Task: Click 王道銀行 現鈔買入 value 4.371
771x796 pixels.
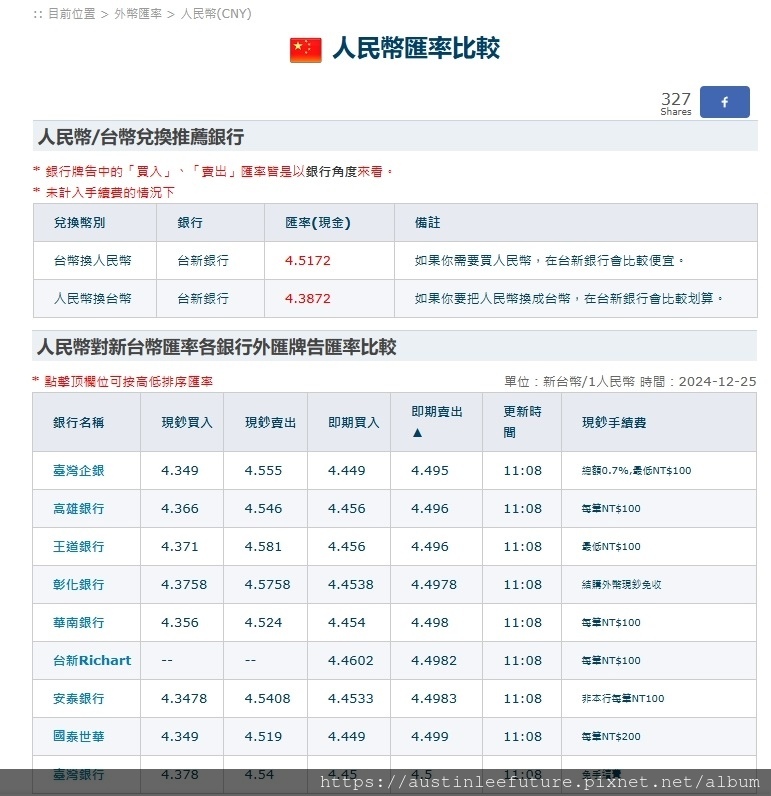Action: tap(180, 547)
